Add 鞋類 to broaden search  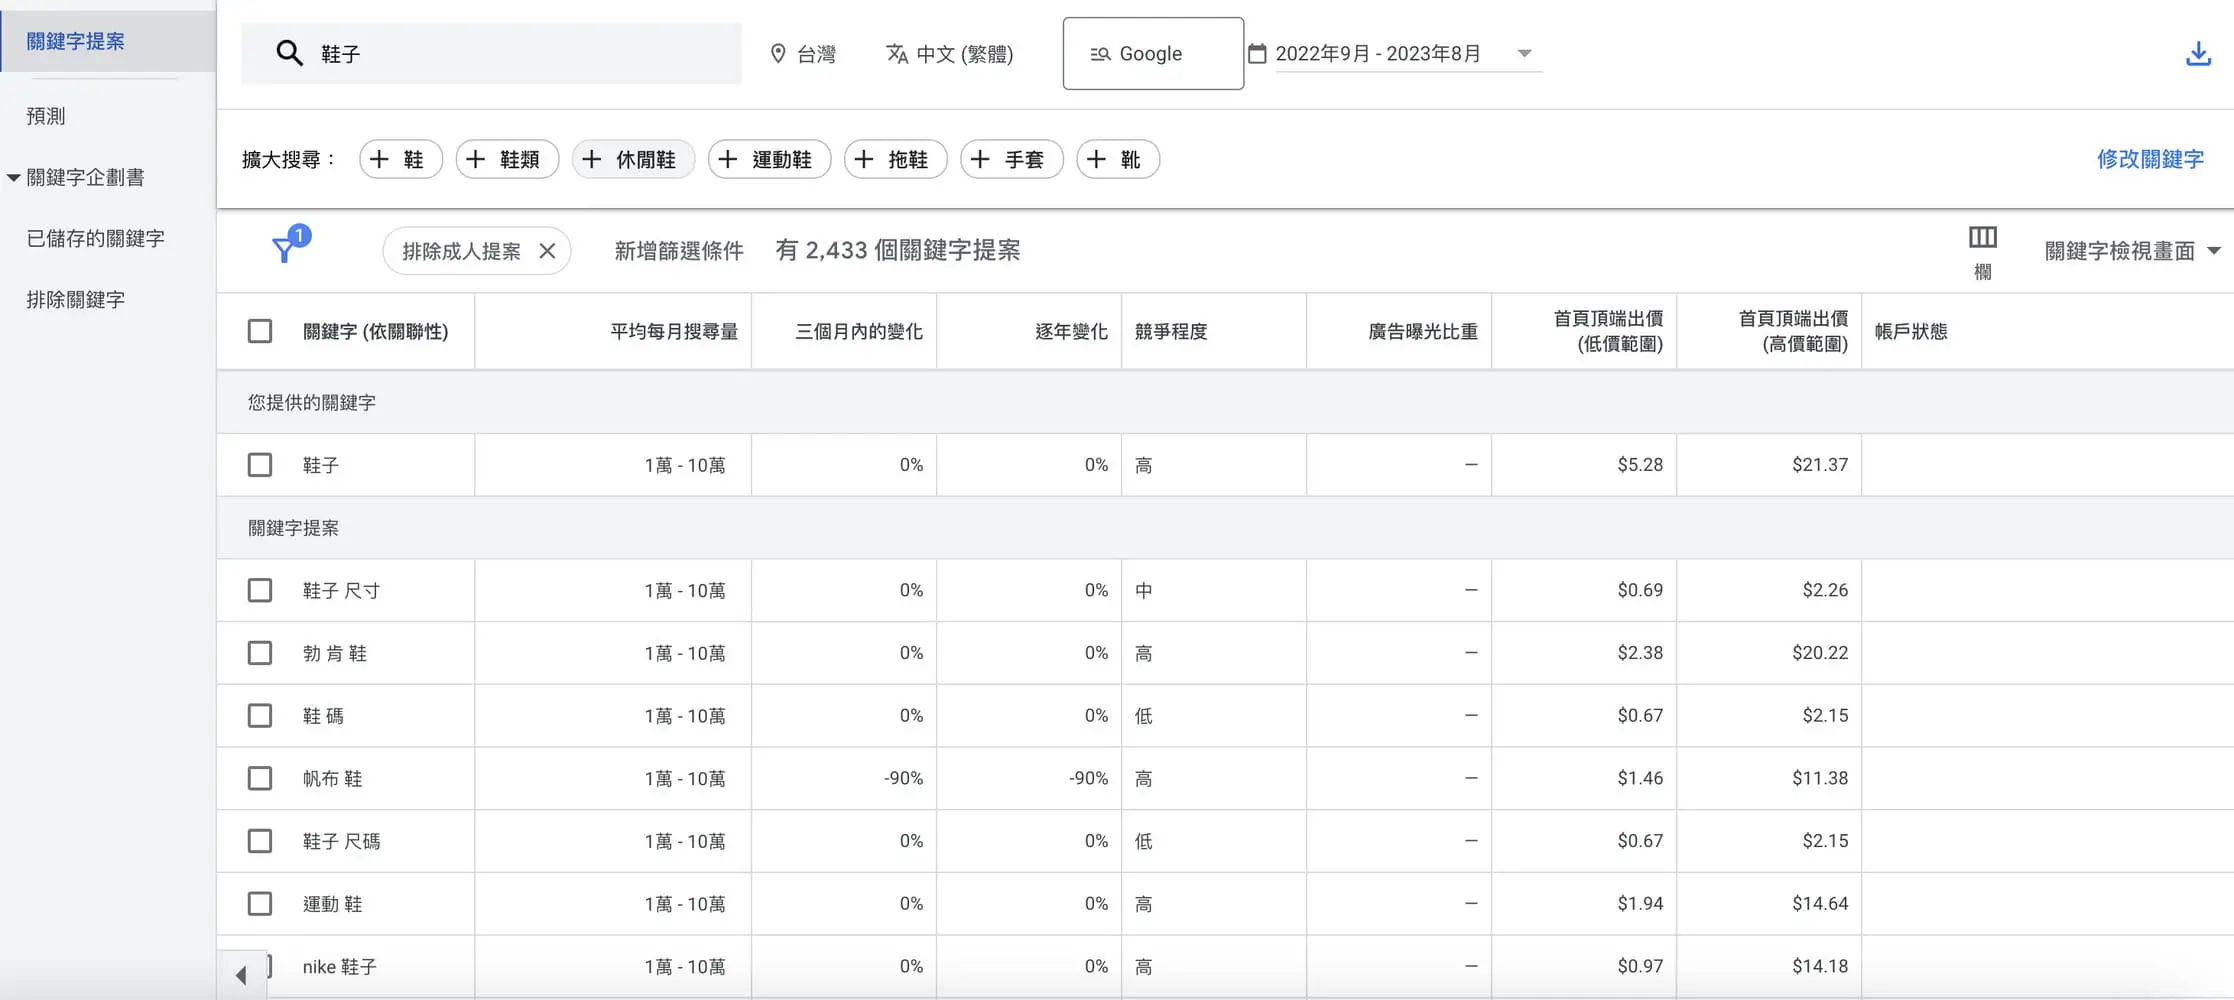point(507,159)
